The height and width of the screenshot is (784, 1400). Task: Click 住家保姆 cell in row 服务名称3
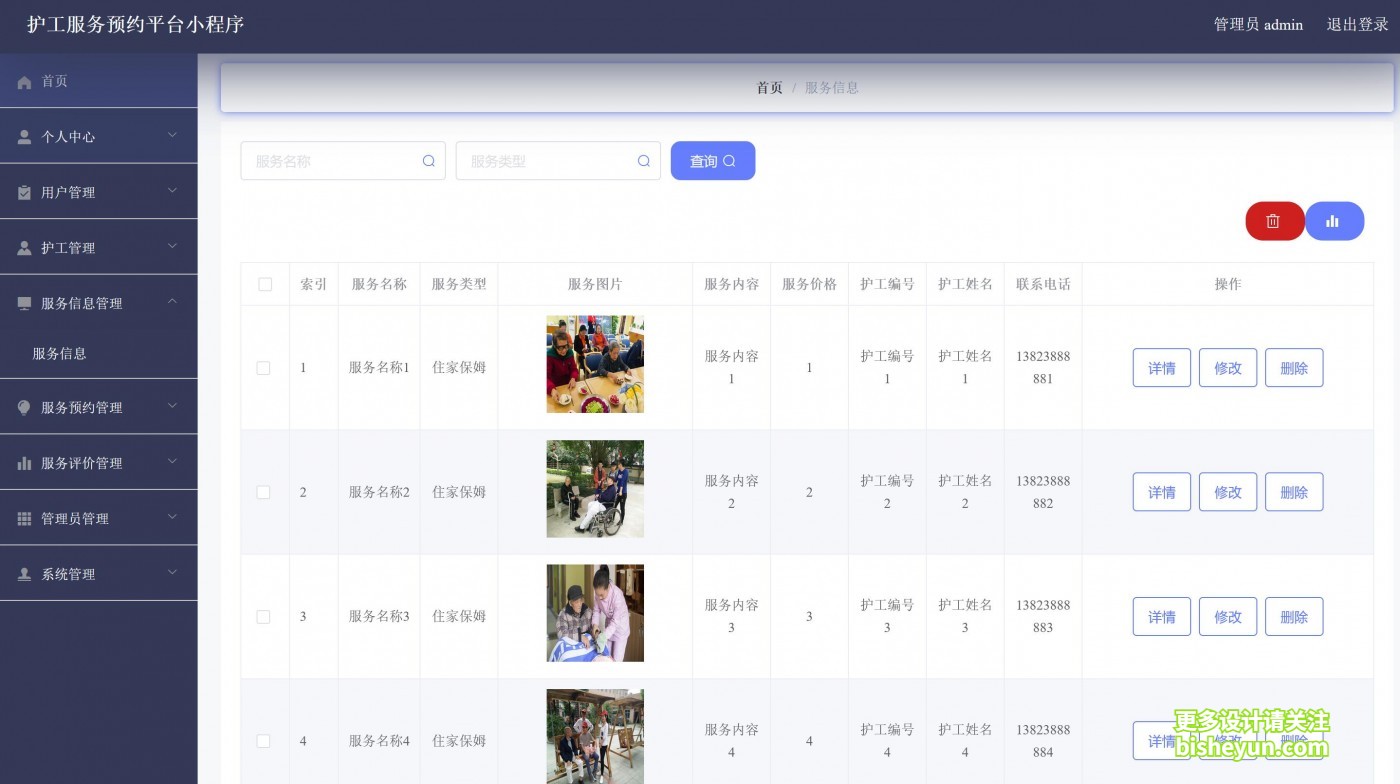(459, 617)
